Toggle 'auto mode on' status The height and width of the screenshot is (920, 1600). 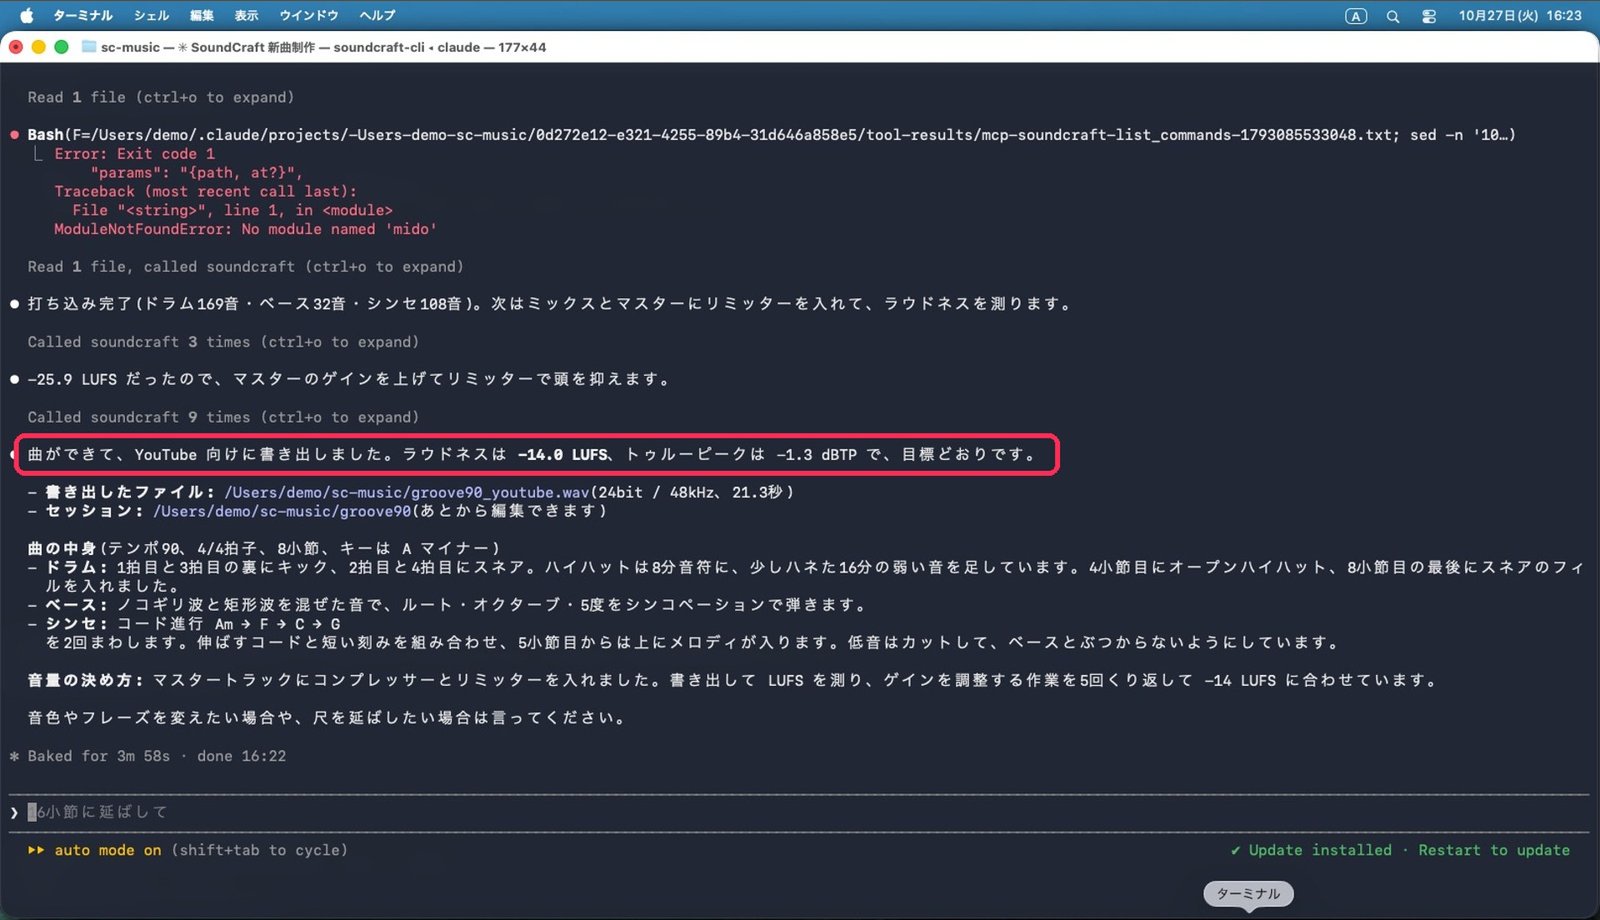click(x=108, y=850)
